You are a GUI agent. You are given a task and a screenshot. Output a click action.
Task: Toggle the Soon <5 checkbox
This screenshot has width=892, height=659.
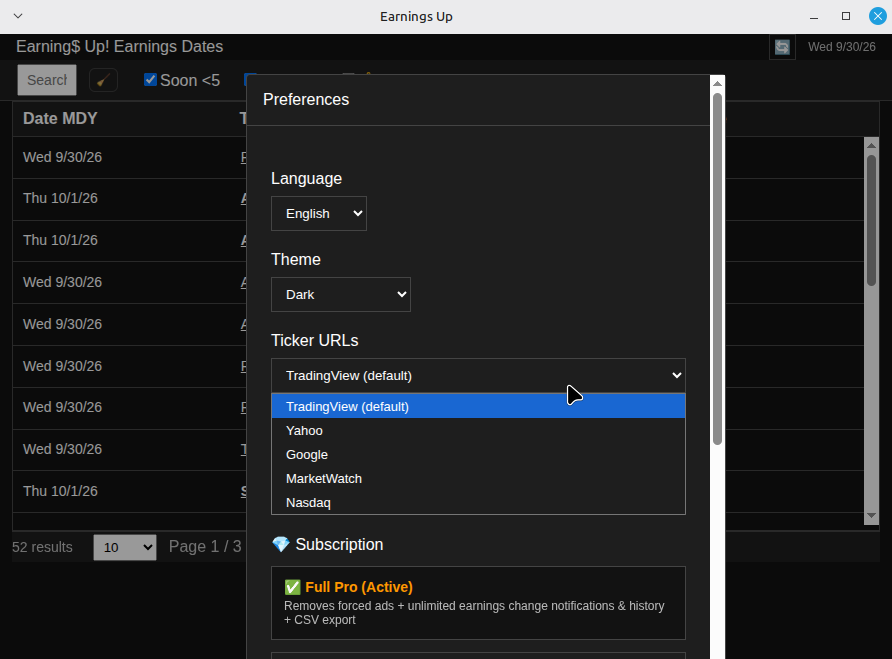(x=150, y=80)
